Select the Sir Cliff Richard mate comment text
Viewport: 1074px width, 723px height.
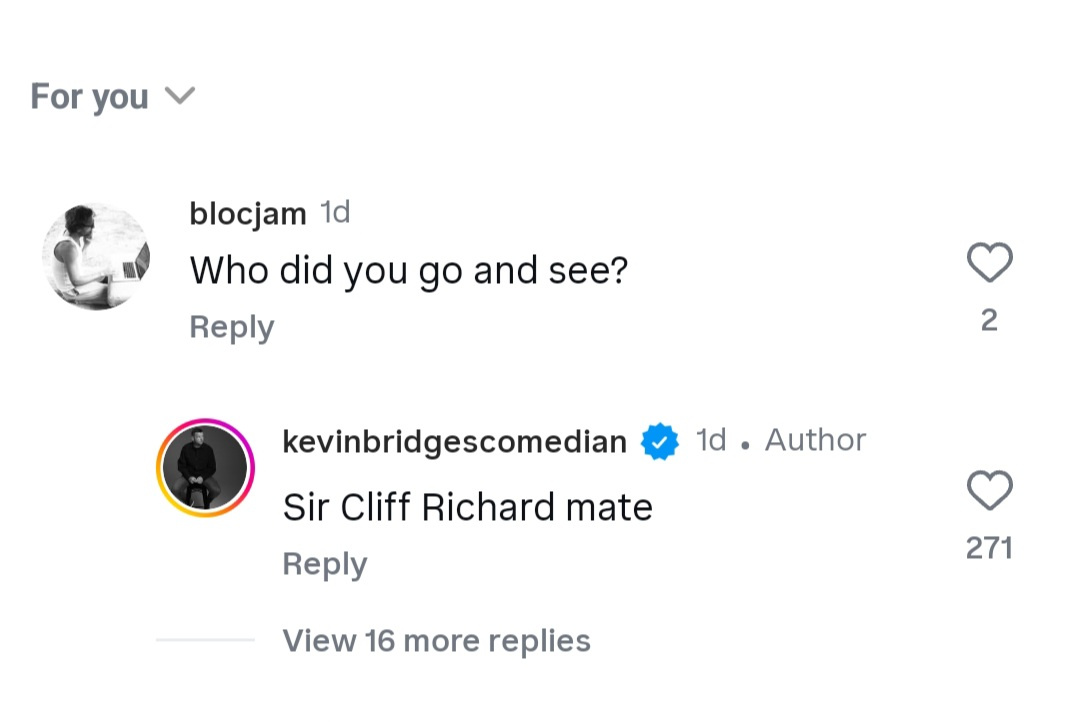468,507
